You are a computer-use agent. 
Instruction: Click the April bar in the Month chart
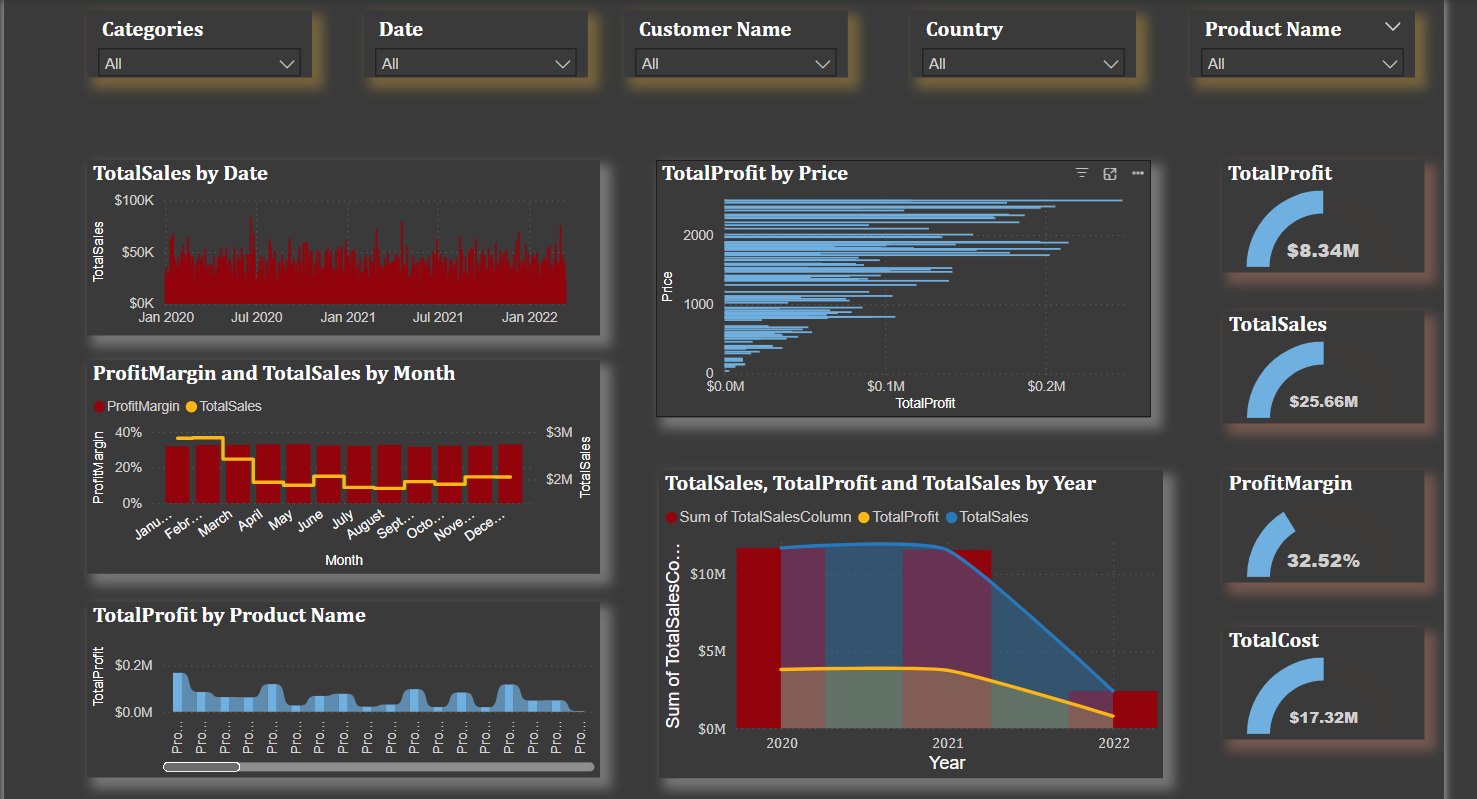point(268,473)
